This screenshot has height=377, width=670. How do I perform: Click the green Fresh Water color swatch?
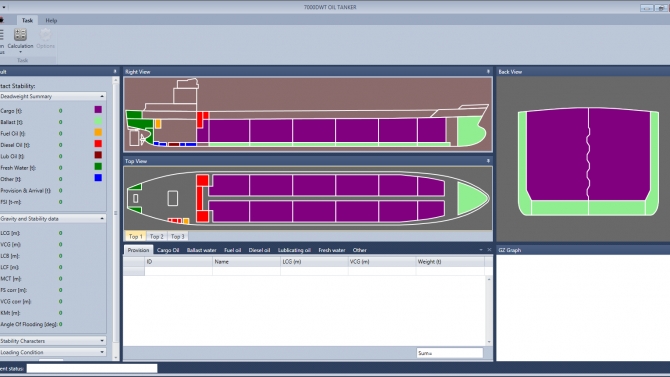coord(98,167)
